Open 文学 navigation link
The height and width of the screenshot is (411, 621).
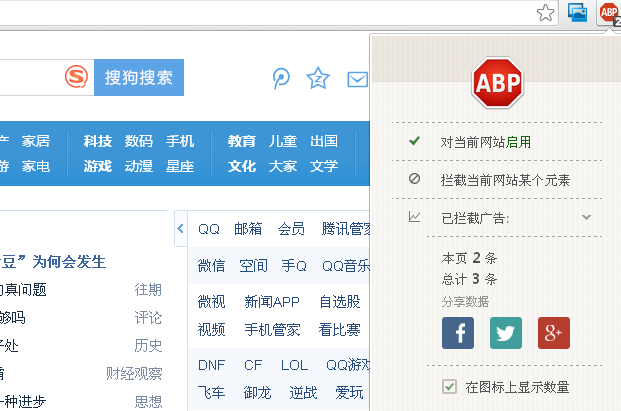324,166
